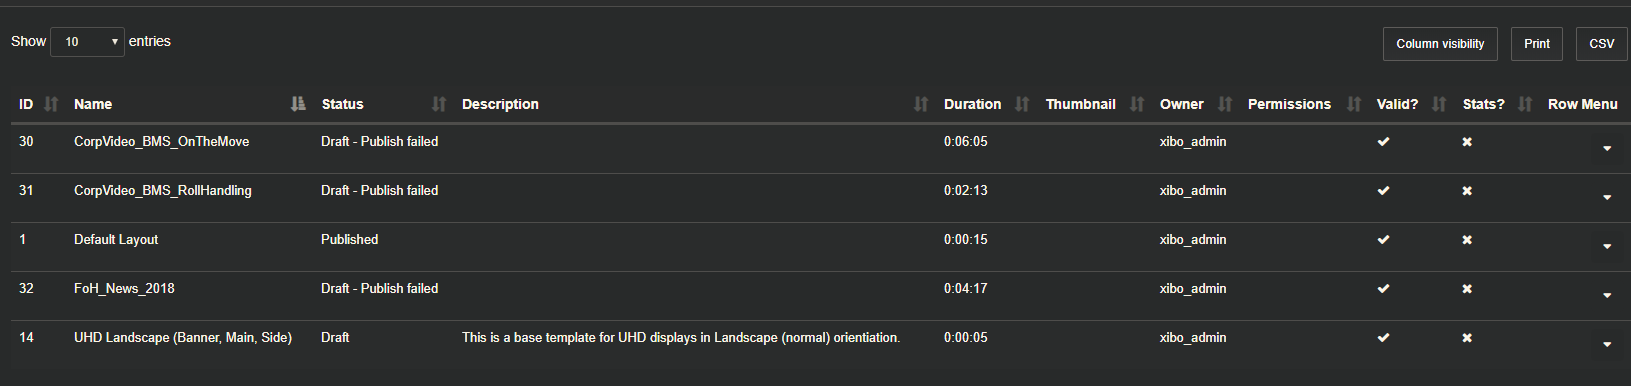The image size is (1631, 386).
Task: Click Valid checkmark for CorpVideo_BMS_OnTheMove
Action: (1383, 142)
